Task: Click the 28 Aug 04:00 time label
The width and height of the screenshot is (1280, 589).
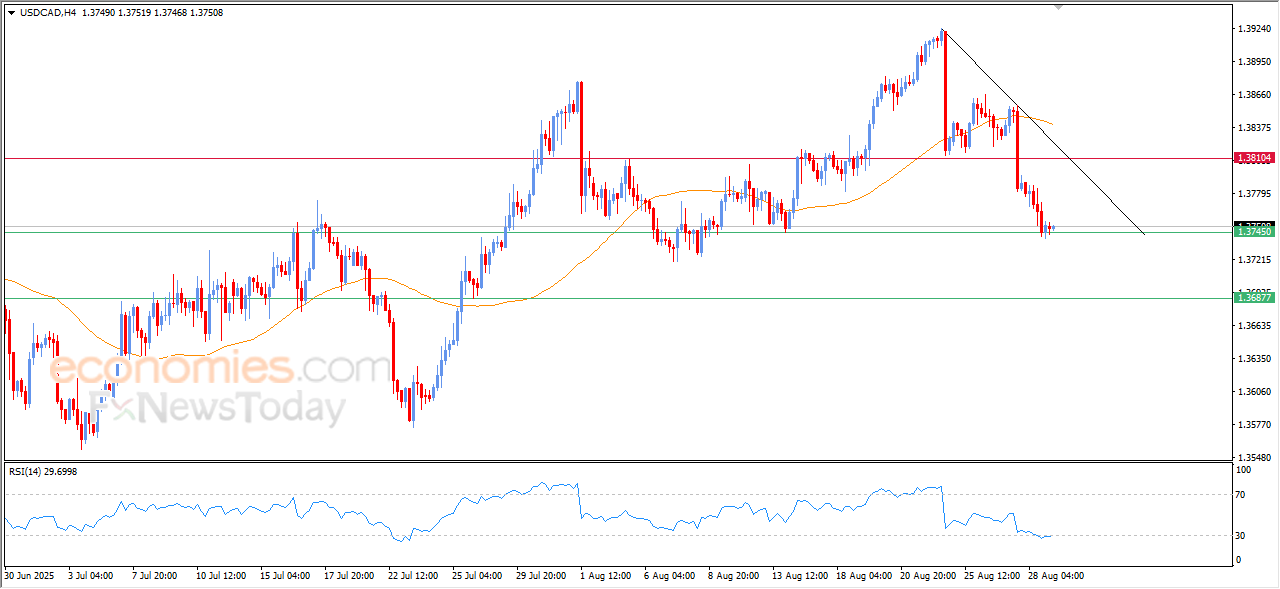Action: 1057,576
